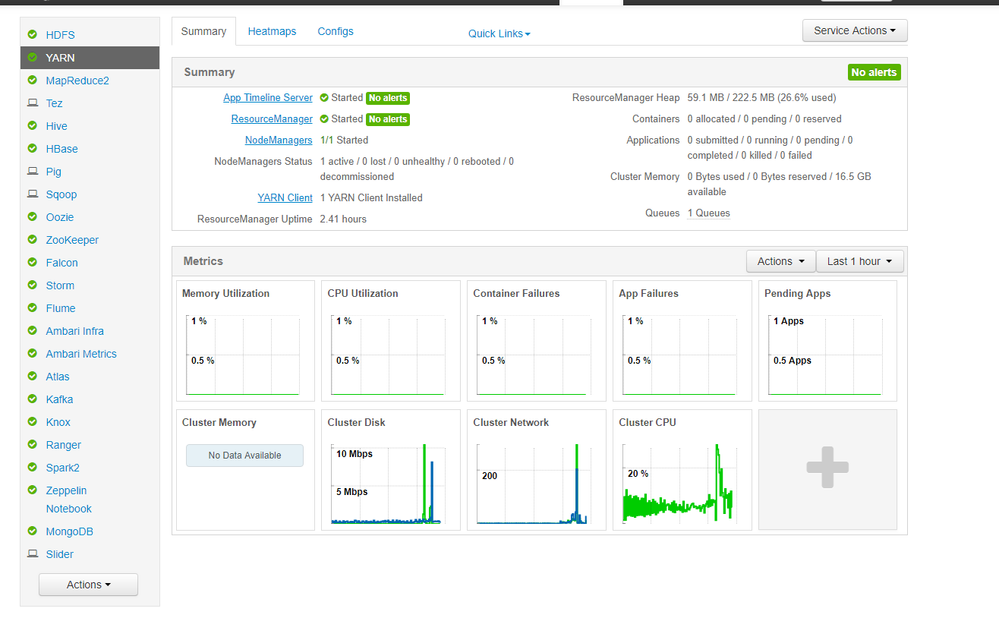999x634 pixels.
Task: Open the Cluster CPU chart widget
Action: 682,470
